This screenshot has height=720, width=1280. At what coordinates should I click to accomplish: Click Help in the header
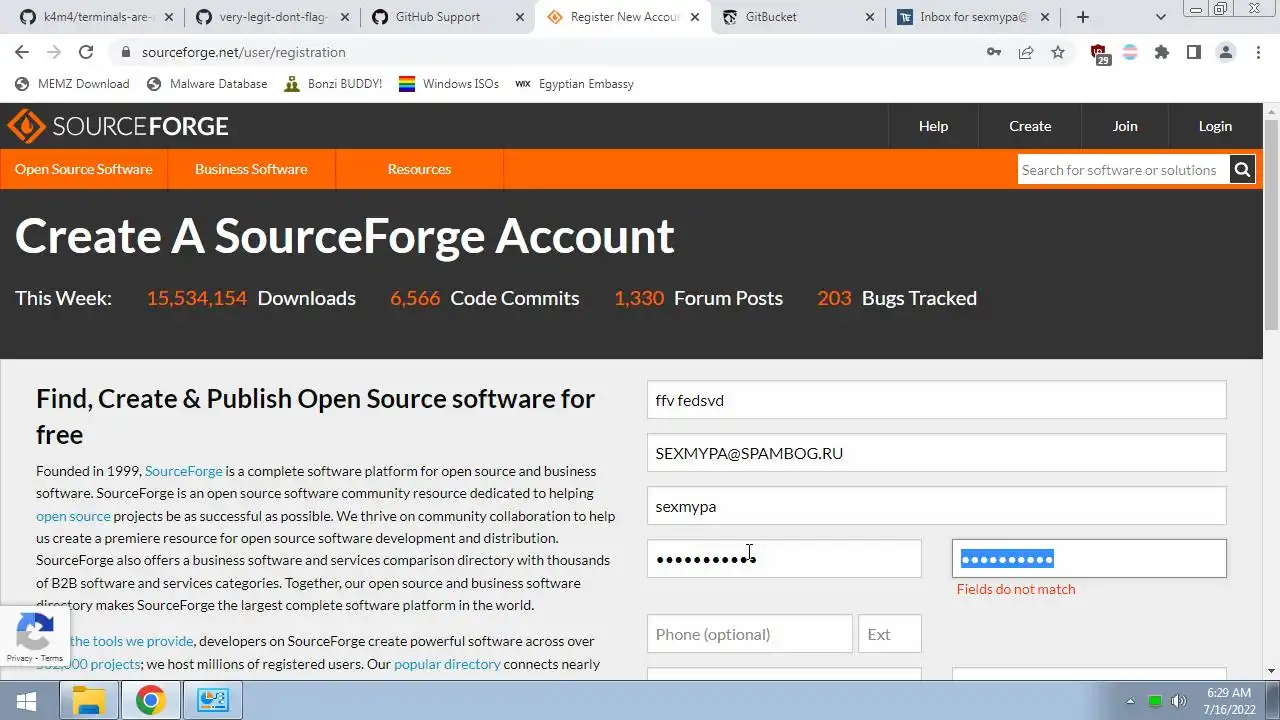coord(933,126)
